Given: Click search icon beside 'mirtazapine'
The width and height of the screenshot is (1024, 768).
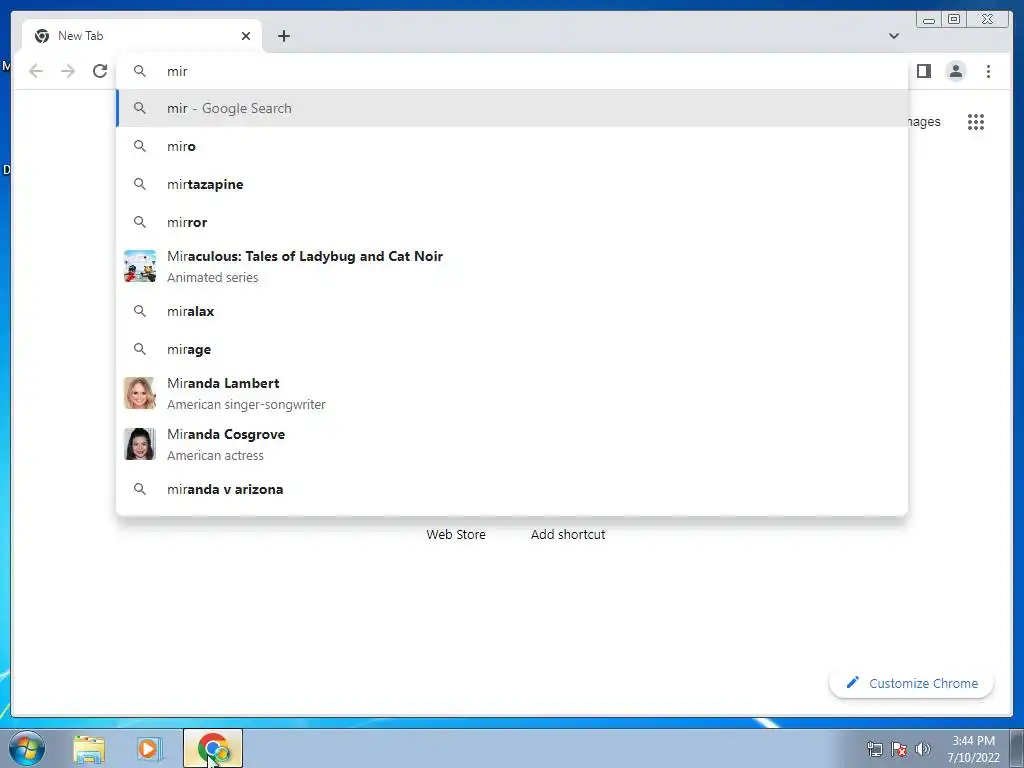Looking at the screenshot, I should pos(140,184).
